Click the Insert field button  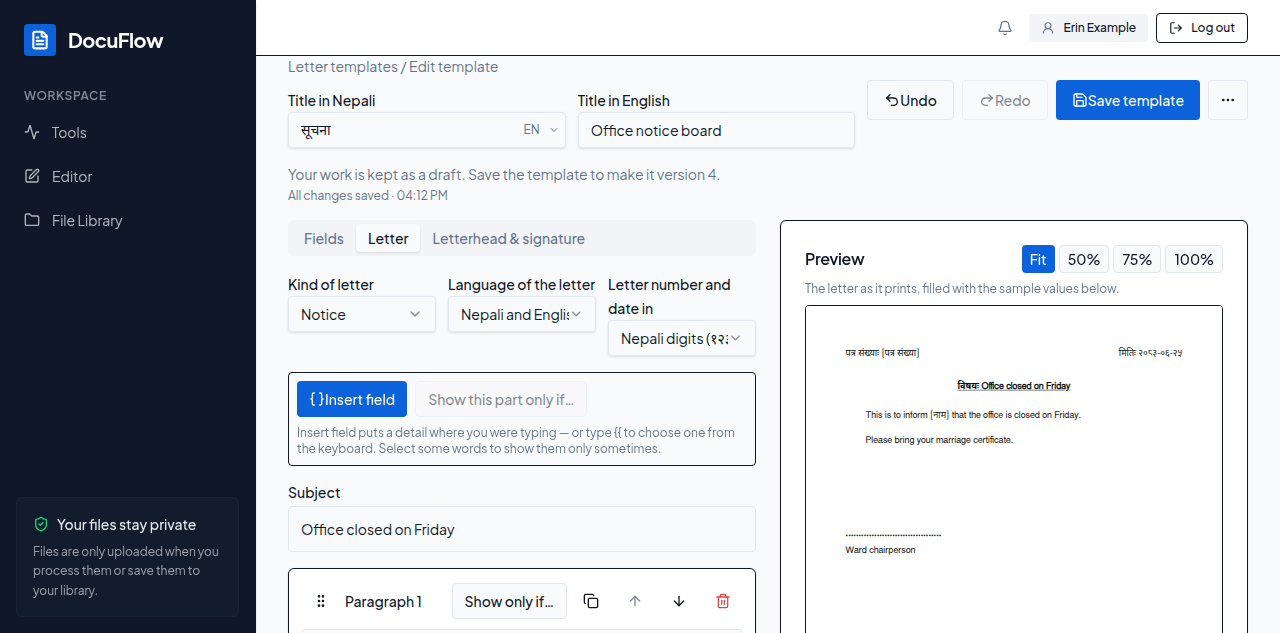pos(352,399)
